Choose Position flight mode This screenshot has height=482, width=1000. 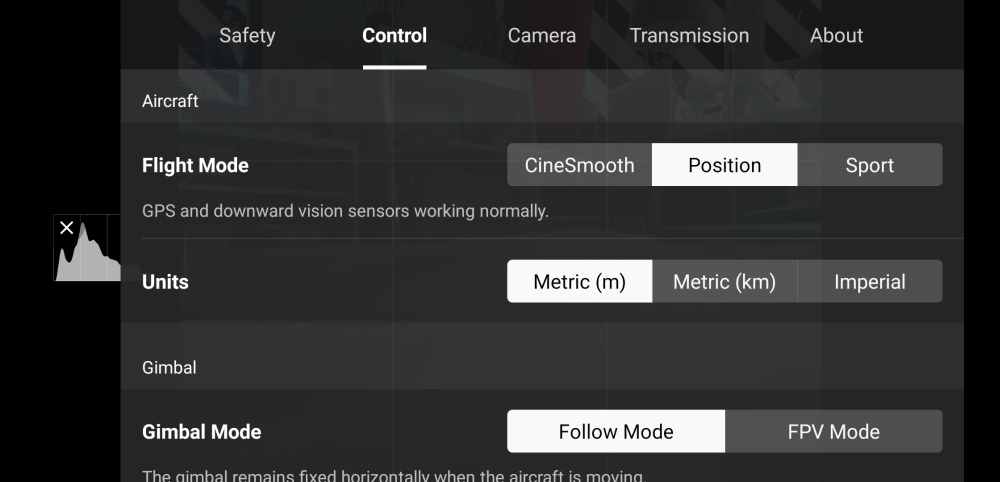pos(724,165)
